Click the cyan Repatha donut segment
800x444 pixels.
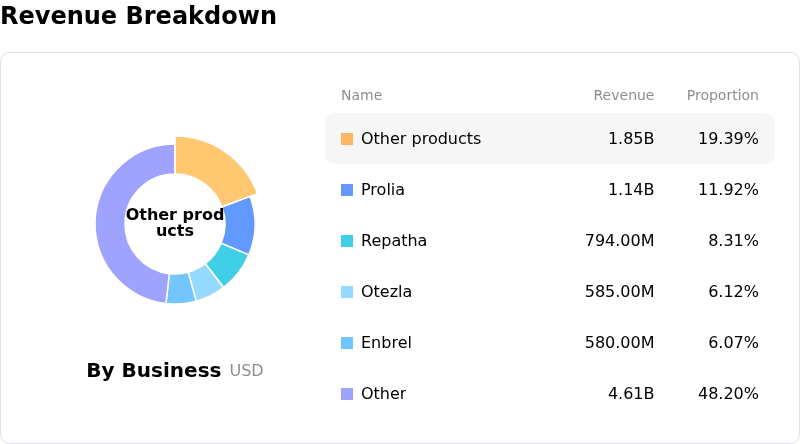[227, 265]
